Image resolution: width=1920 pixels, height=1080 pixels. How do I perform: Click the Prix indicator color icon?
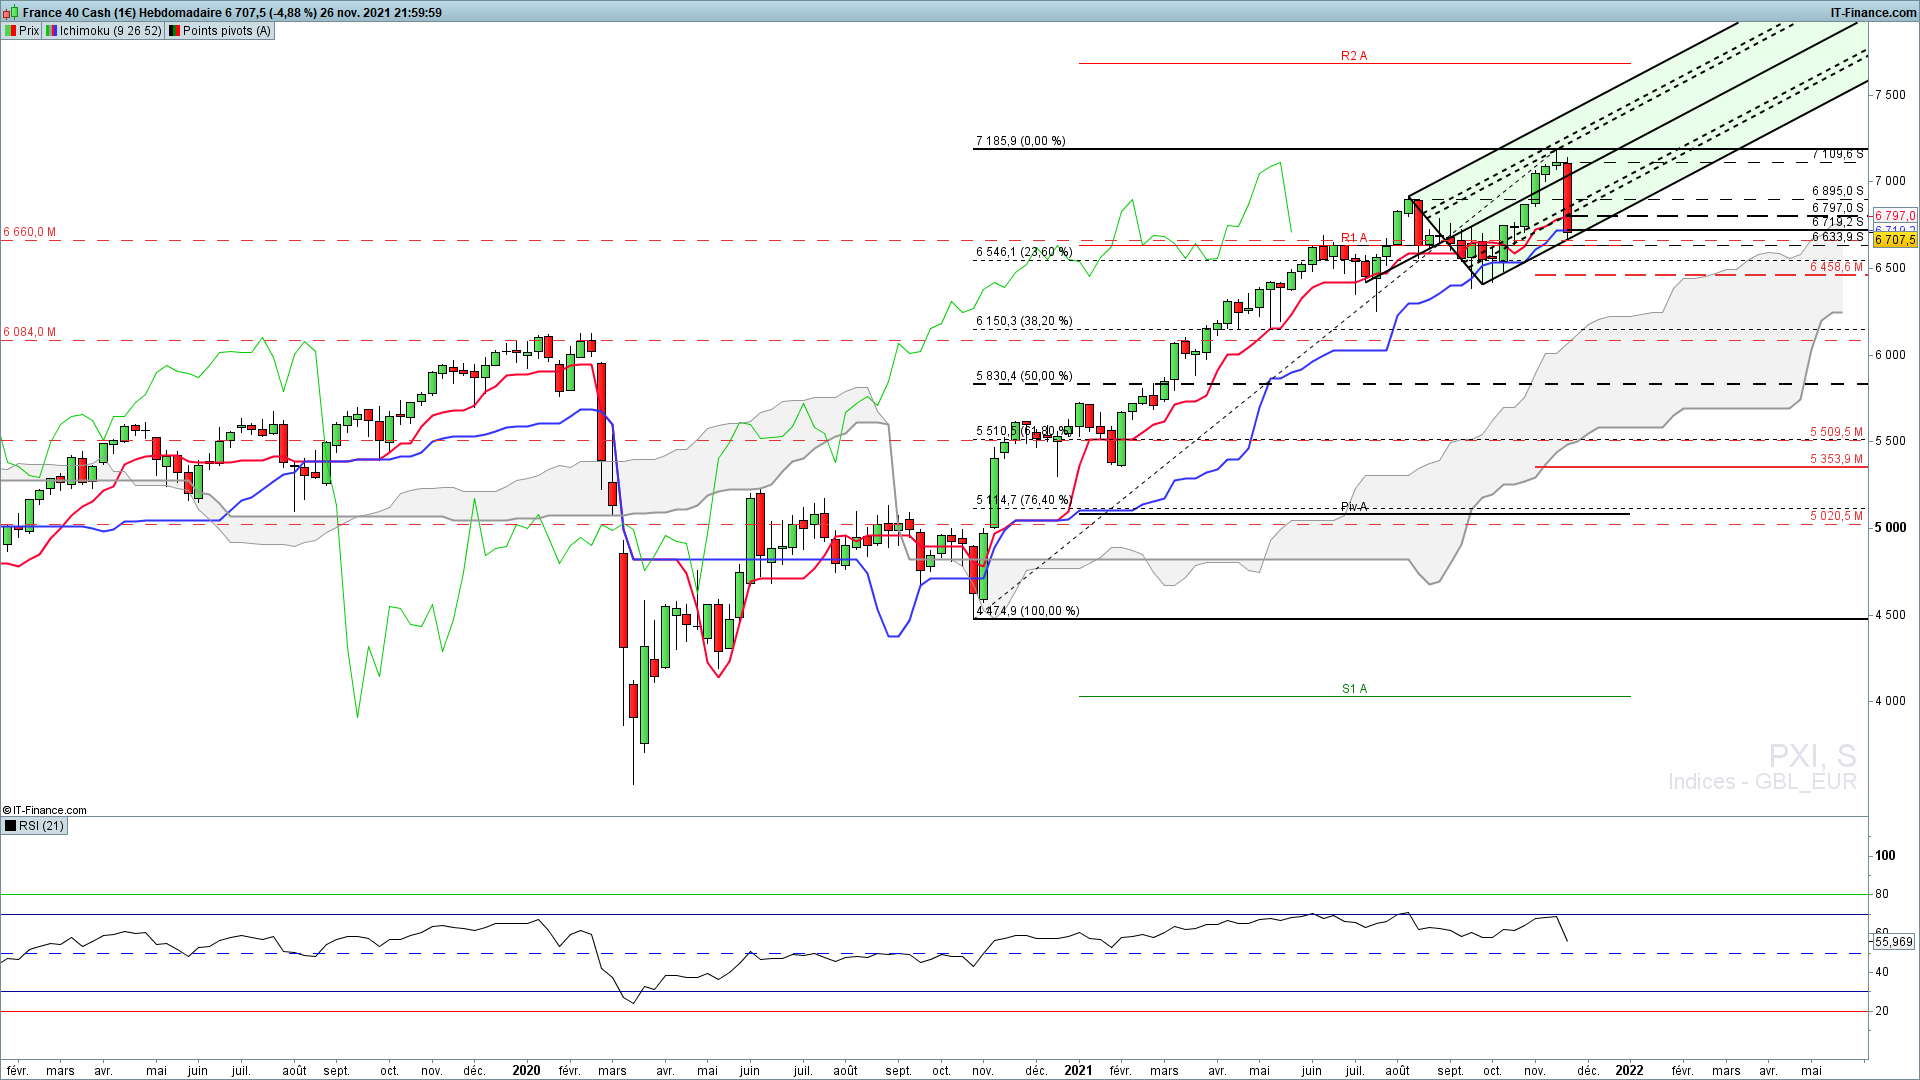pos(10,31)
